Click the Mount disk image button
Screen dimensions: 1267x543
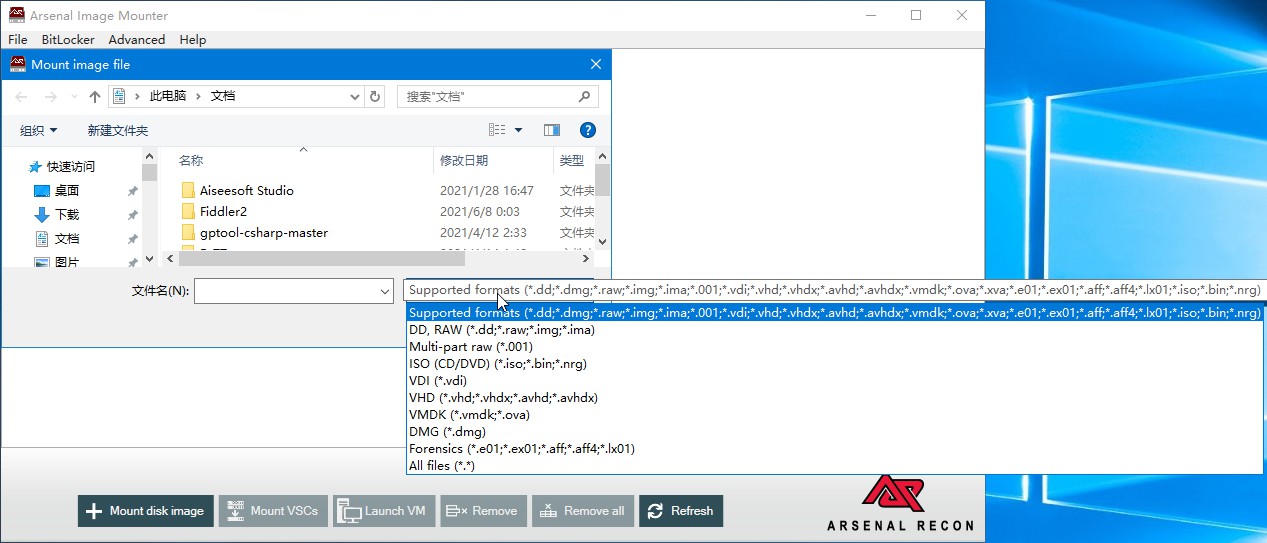(146, 511)
